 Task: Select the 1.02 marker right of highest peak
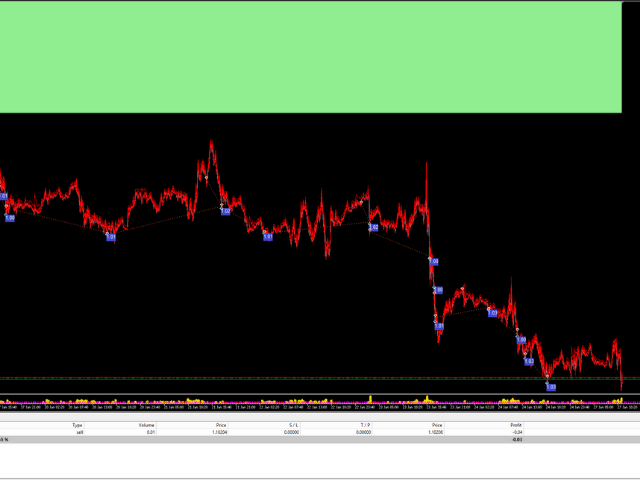point(226,211)
